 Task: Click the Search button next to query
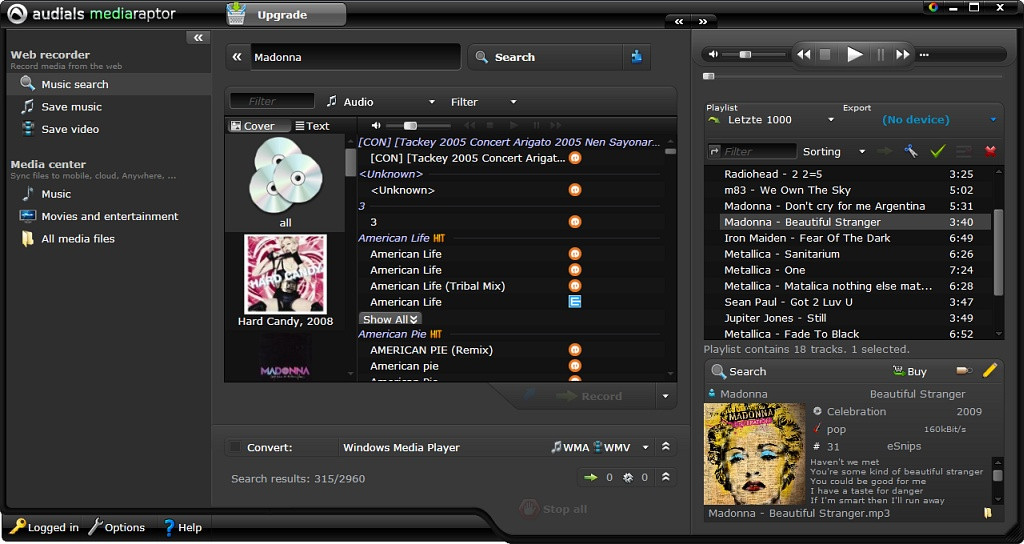pos(545,57)
